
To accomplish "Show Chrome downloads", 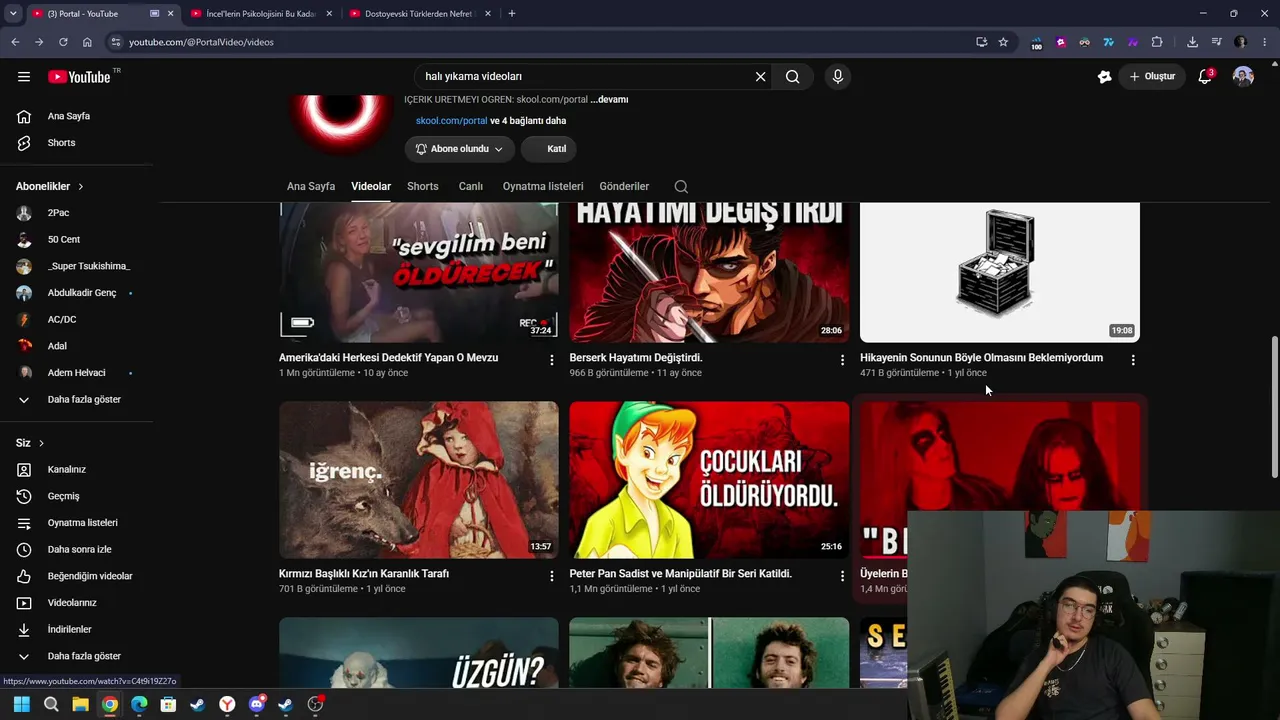I will coord(1192,42).
